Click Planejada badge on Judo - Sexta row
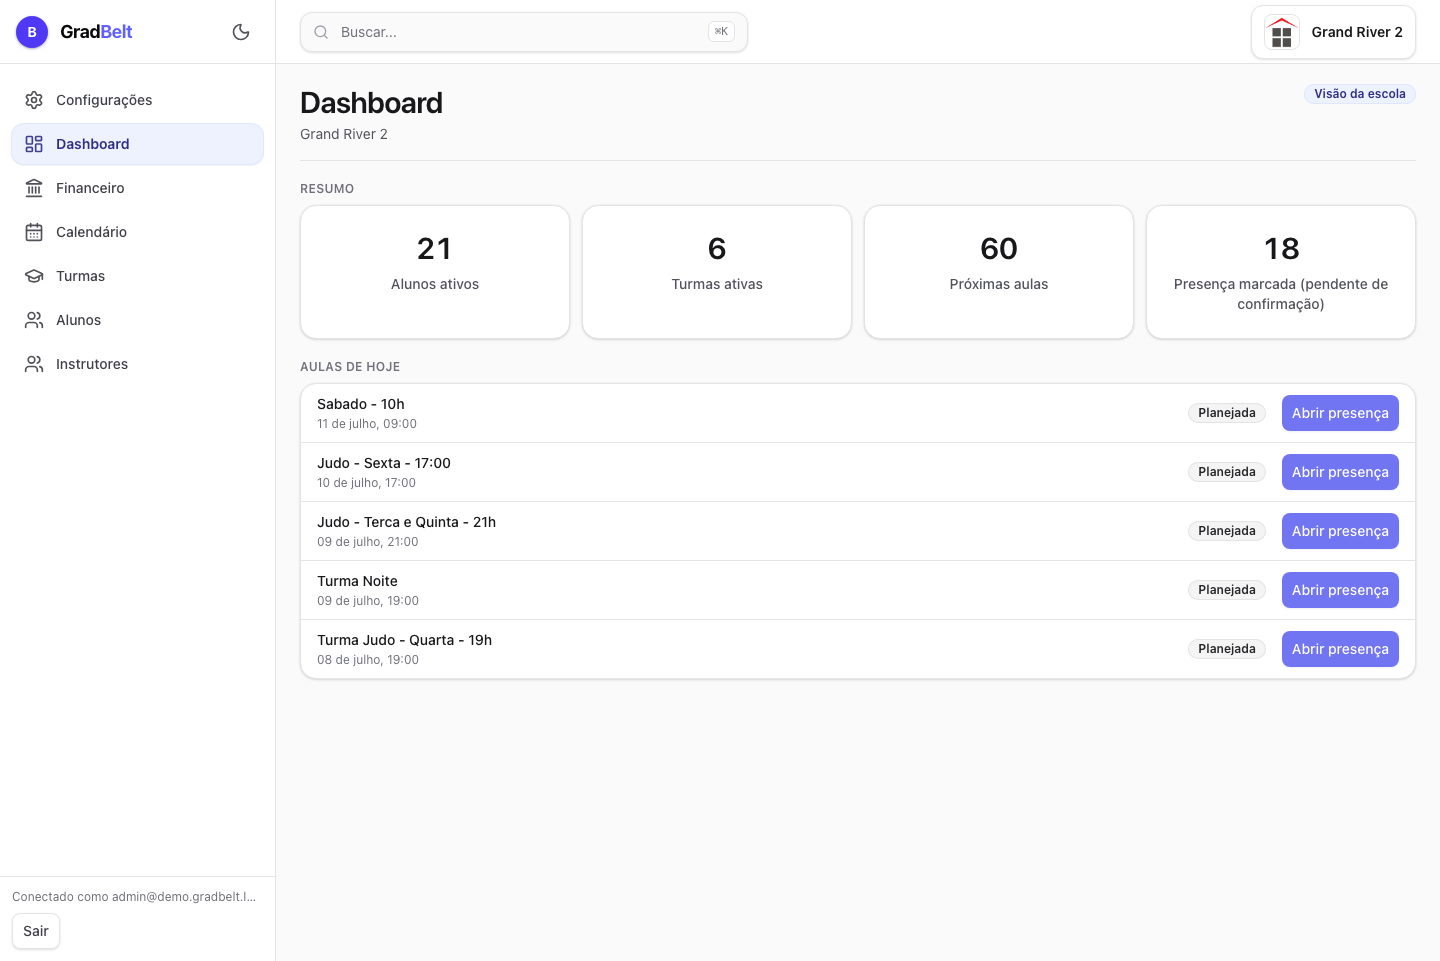The image size is (1440, 961). coord(1227,472)
